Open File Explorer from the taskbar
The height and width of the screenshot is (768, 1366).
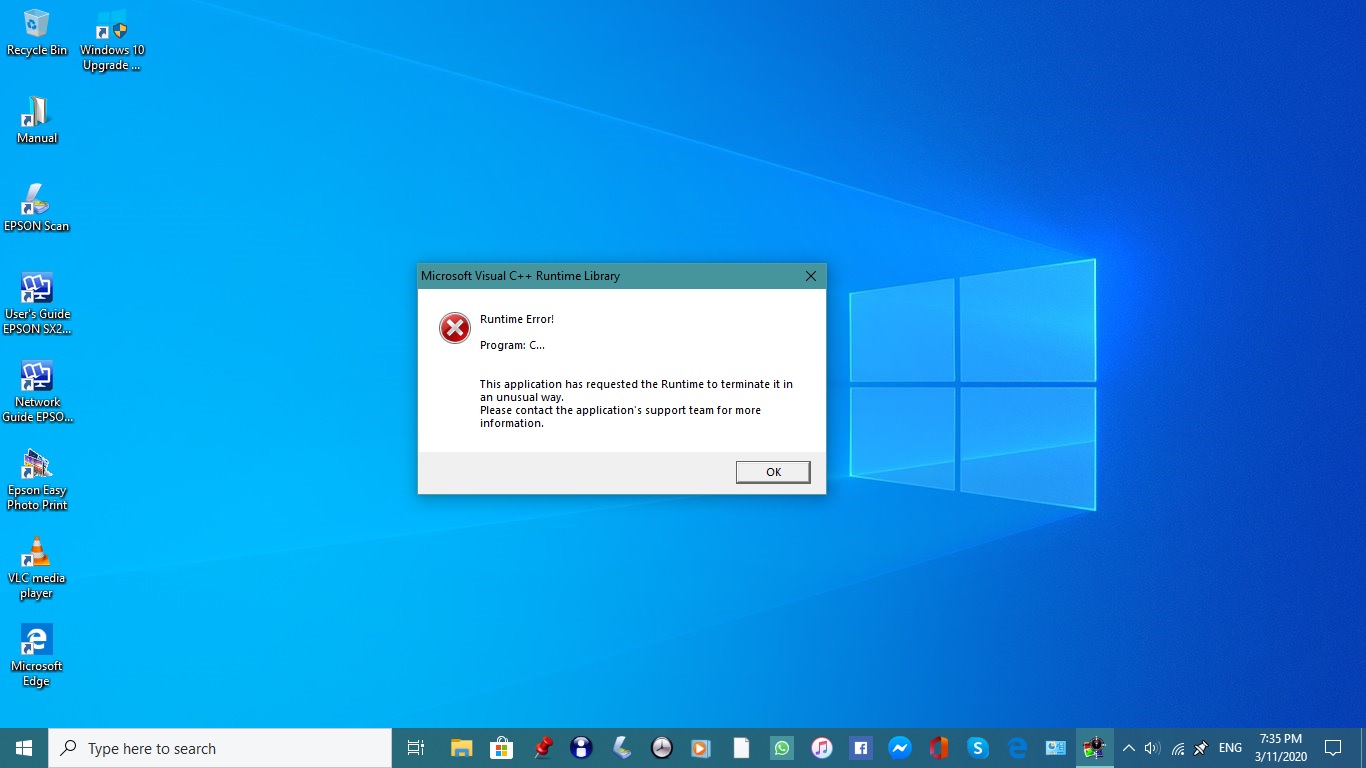pos(461,748)
